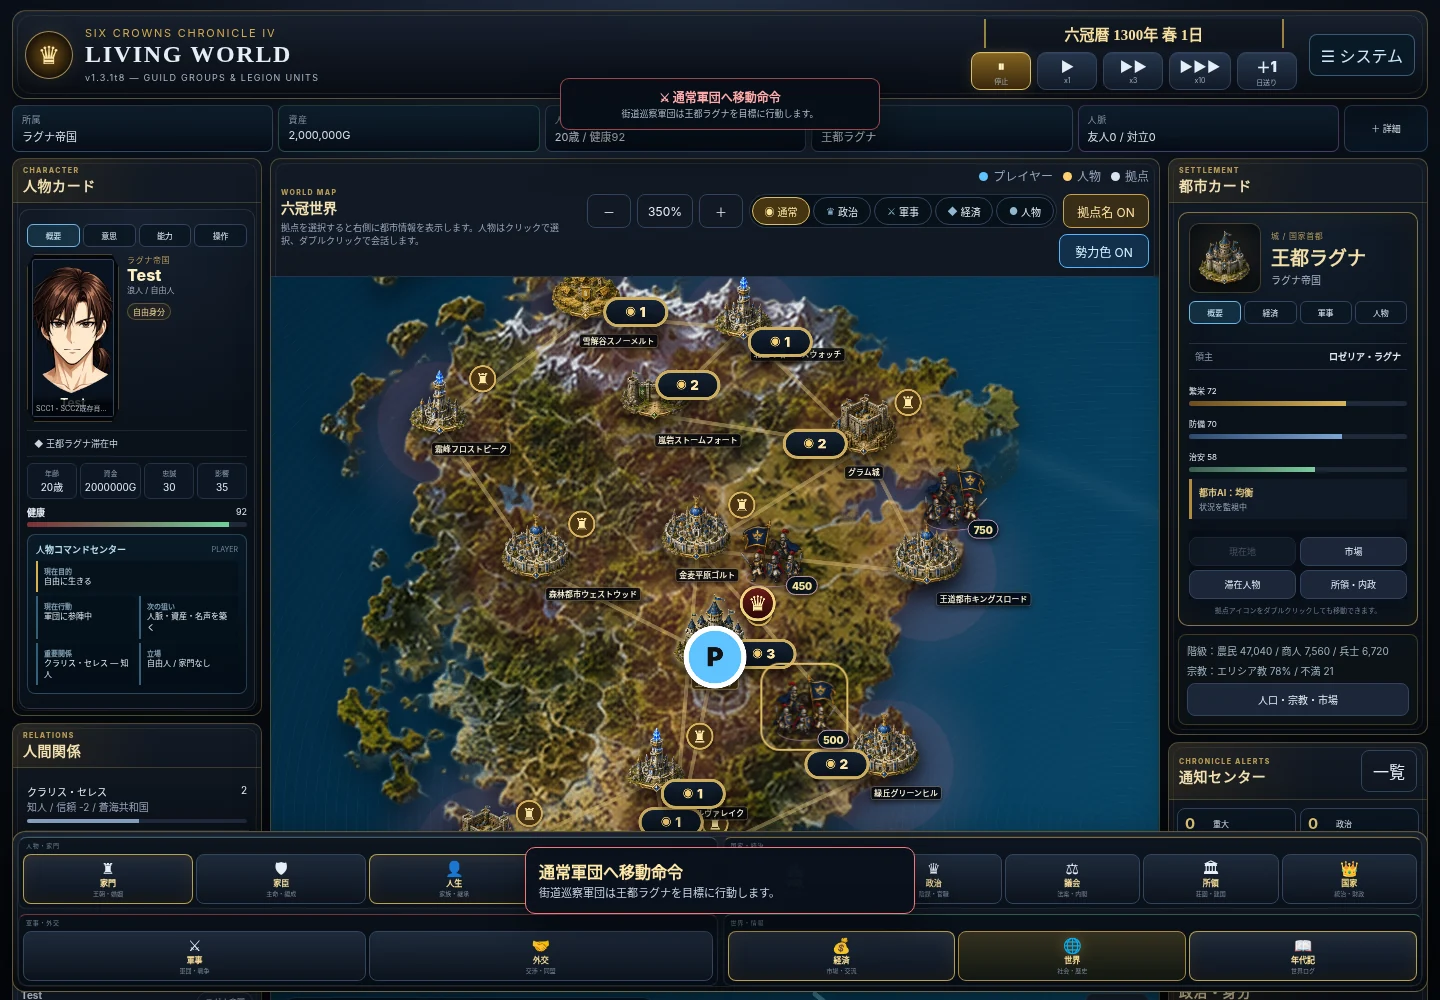Open 人口・宗教・市場 details
1440x1000 pixels.
1297,700
